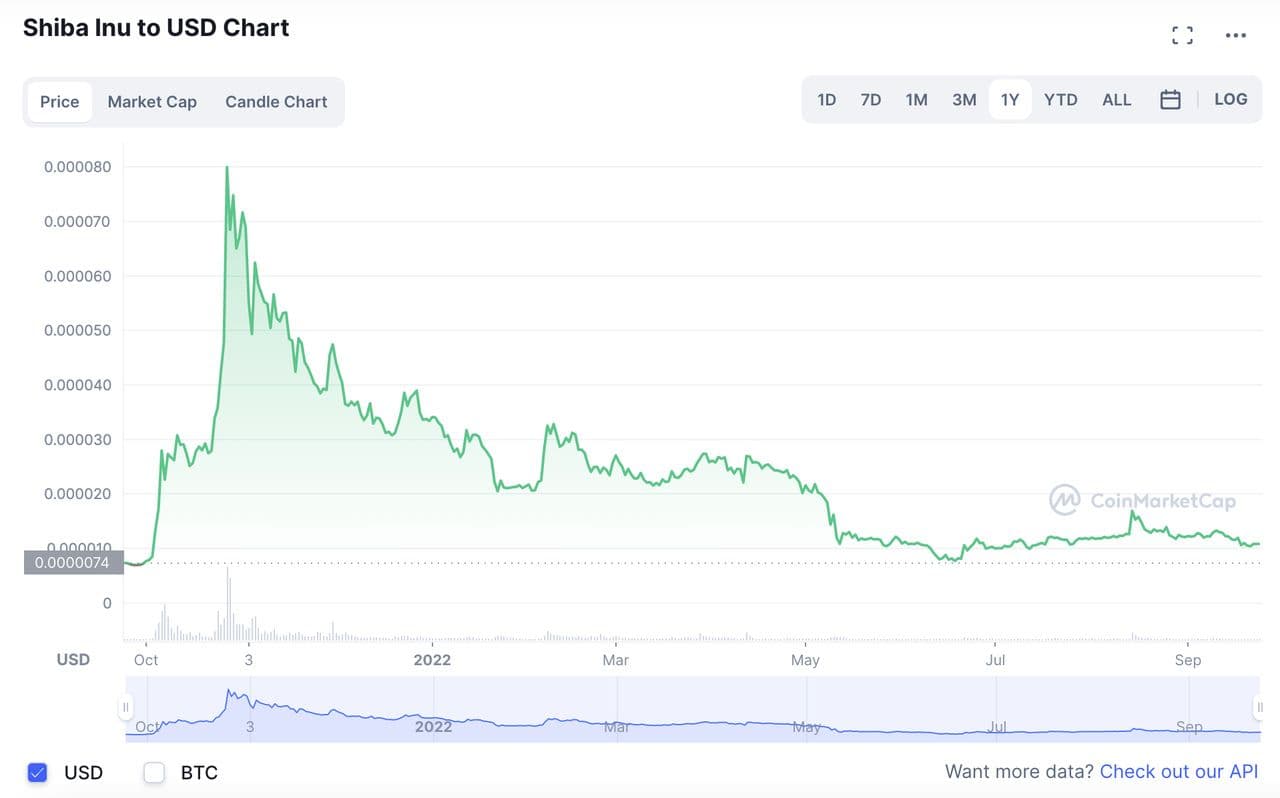Screen dimensions: 1280x798
Task: Click the left range slider handle
Action: click(126, 707)
